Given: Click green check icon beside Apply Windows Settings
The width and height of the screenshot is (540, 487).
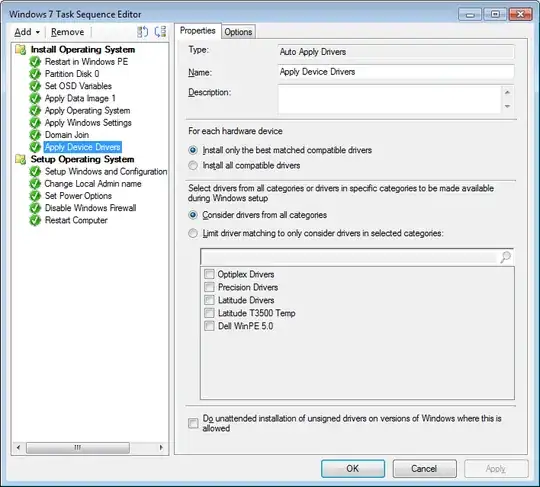Looking at the screenshot, I should [x=35, y=123].
